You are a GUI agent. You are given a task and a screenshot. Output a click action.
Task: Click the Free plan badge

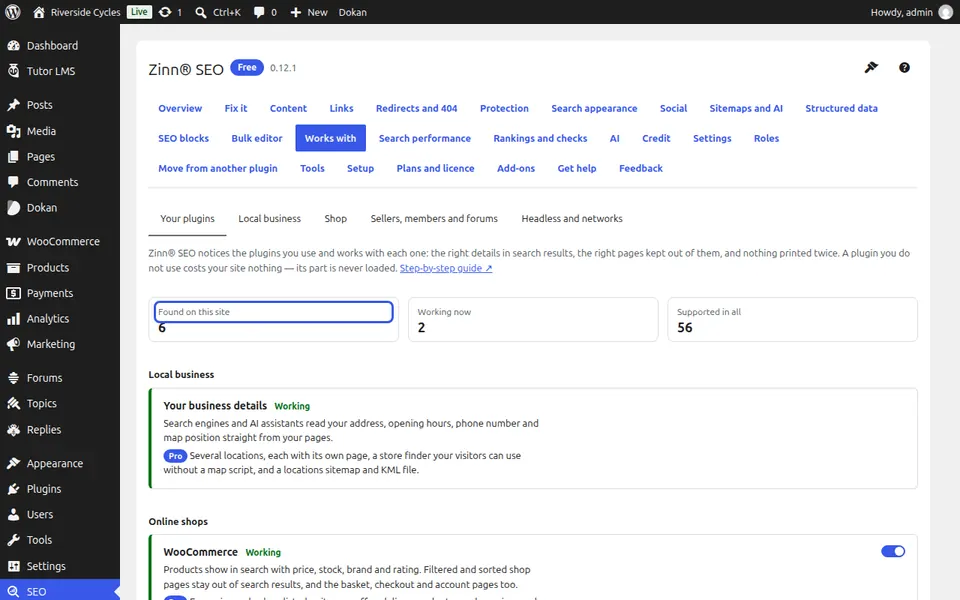pos(247,67)
